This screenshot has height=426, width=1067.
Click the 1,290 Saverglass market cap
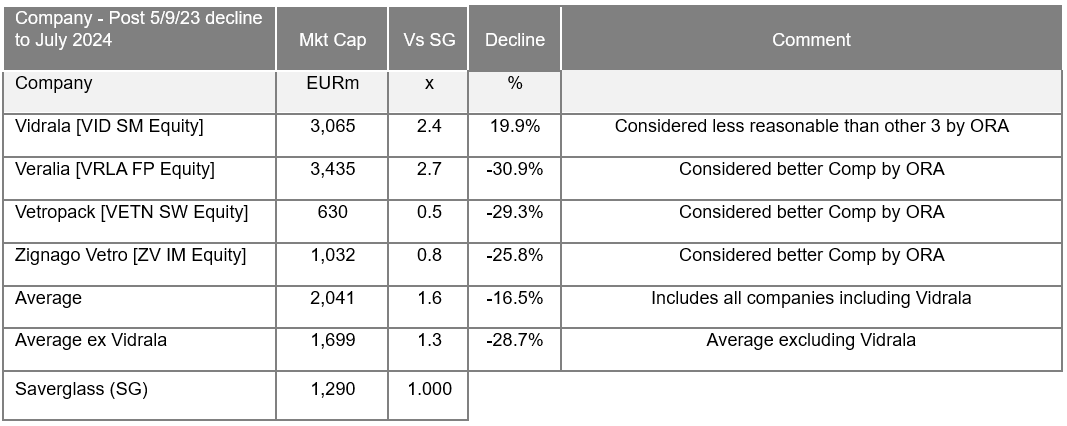click(x=332, y=389)
